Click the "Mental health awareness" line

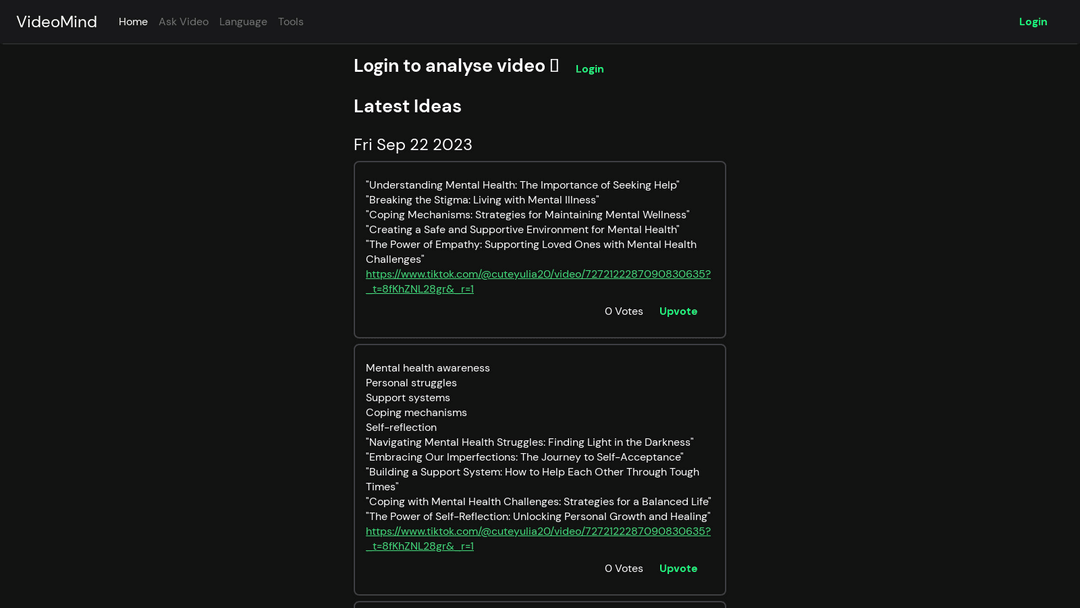[428, 368]
